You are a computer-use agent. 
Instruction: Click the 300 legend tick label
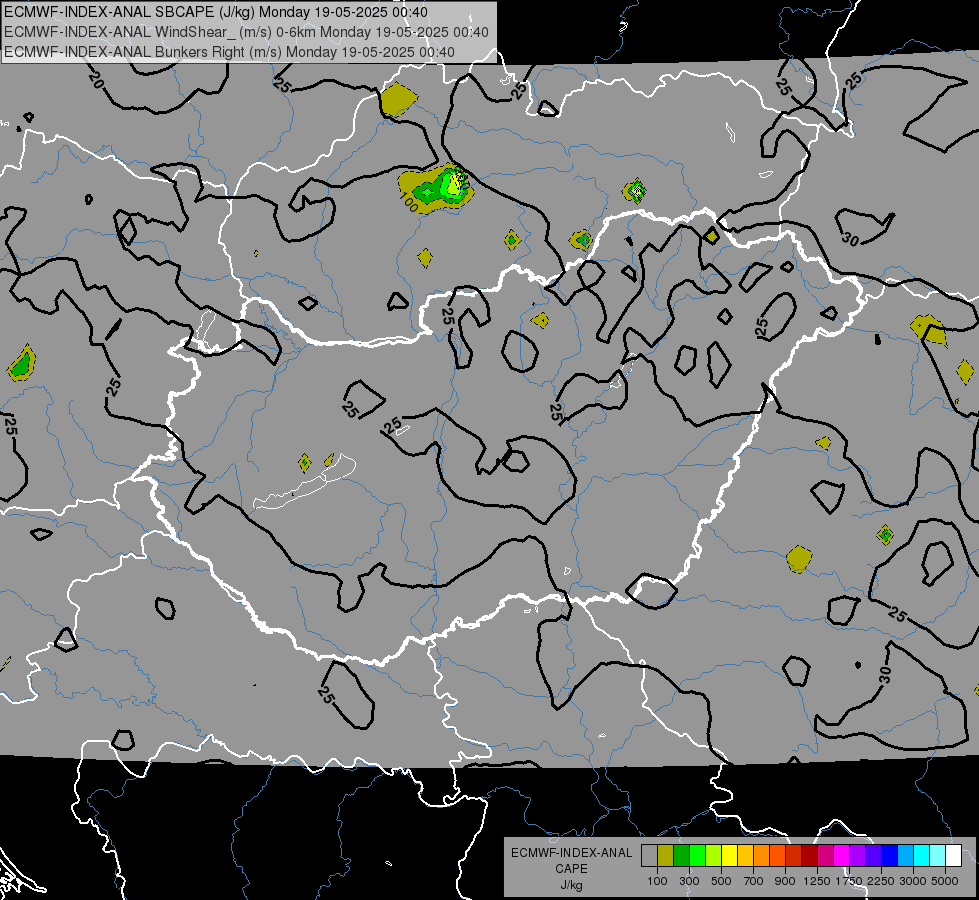(689, 881)
